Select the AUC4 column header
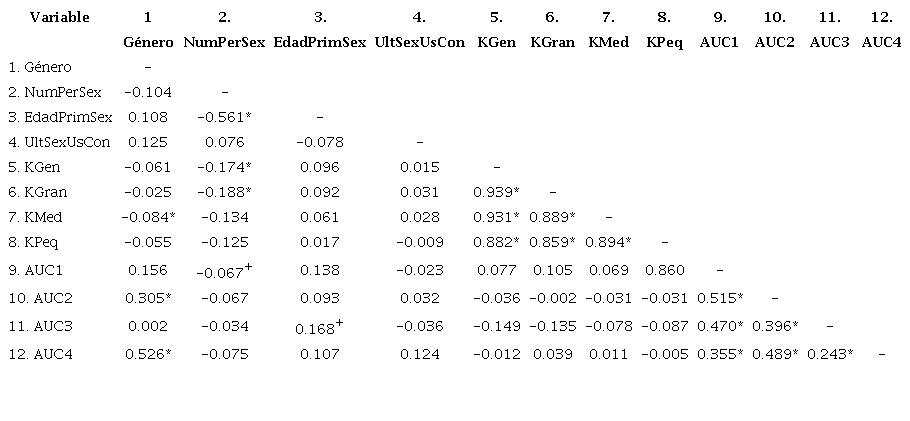910x421 pixels. pyautogui.click(x=881, y=43)
